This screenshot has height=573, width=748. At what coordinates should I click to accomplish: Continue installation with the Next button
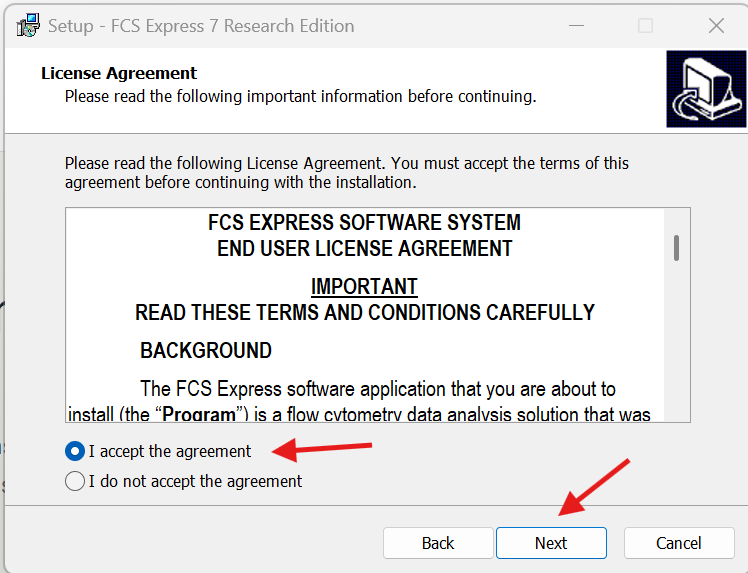[551, 543]
